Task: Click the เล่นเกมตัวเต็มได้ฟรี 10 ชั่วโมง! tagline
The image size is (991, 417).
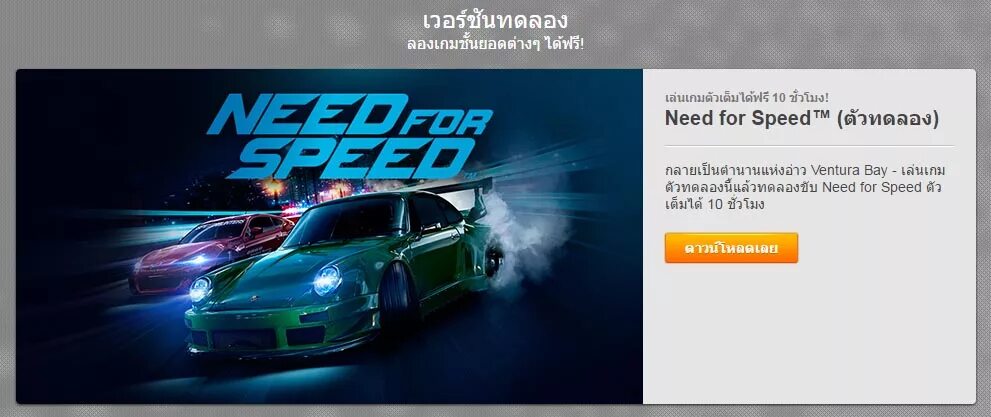Action: click(747, 97)
